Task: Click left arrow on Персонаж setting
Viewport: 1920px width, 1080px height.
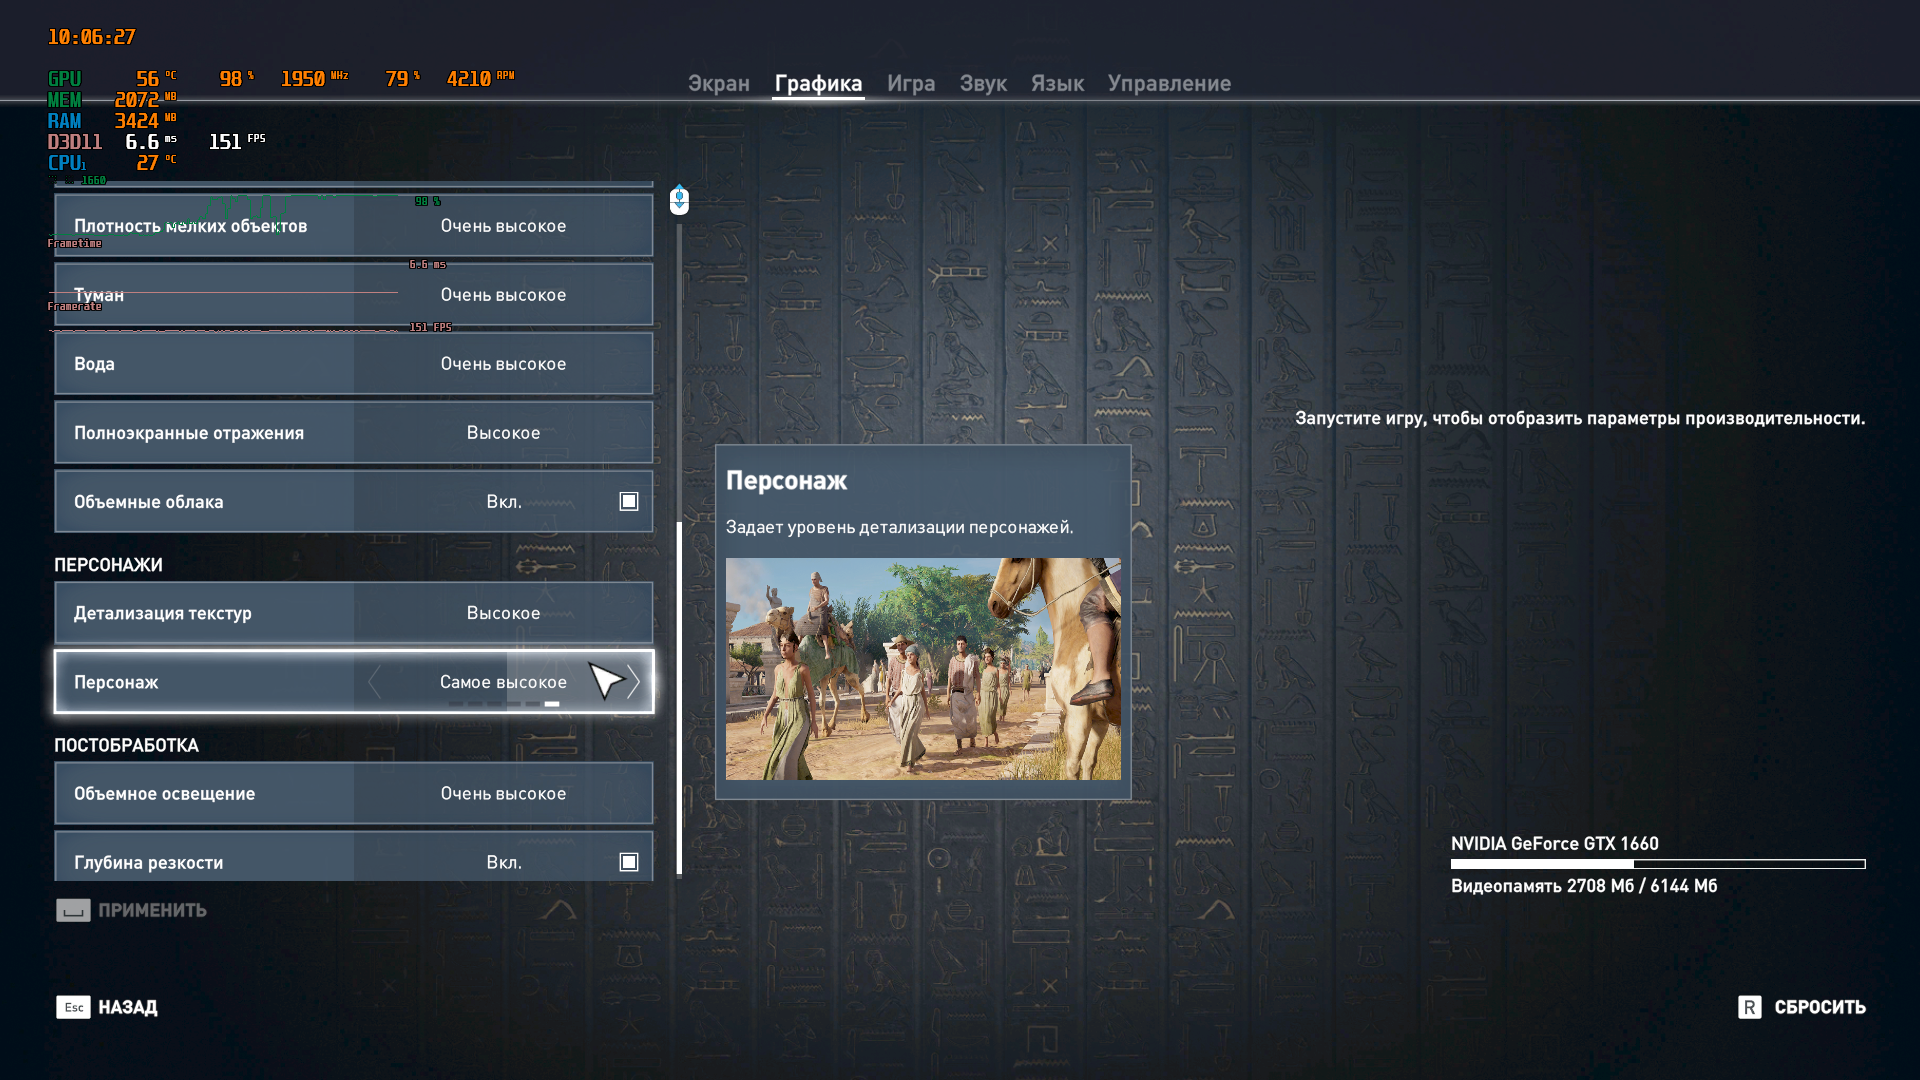Action: (375, 682)
